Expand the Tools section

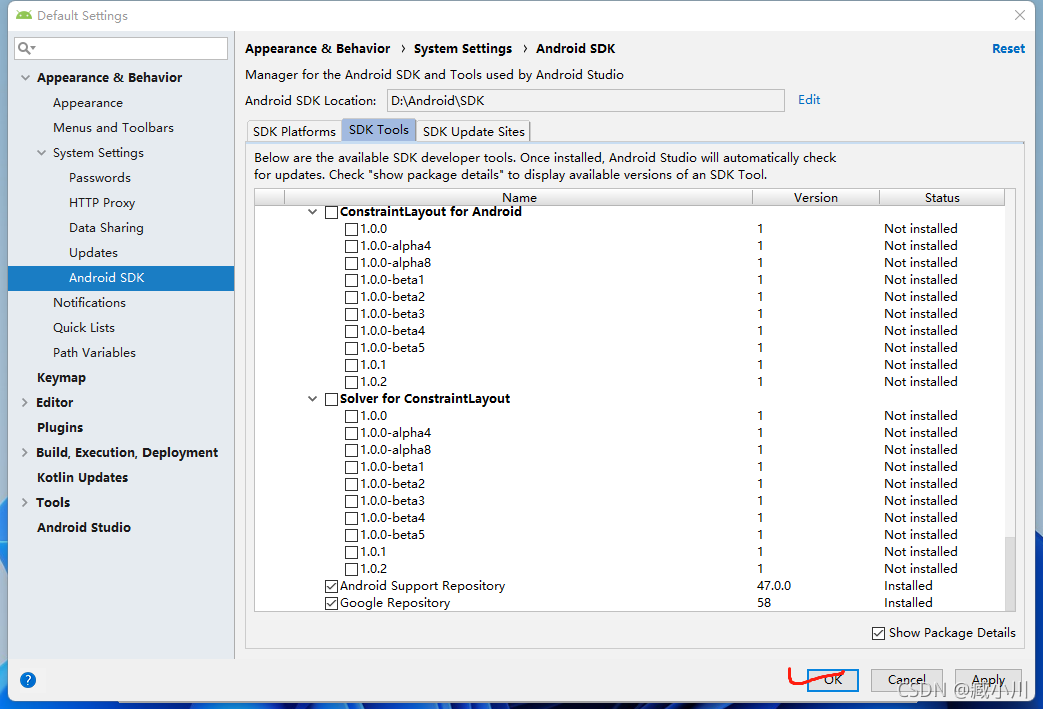(25, 502)
